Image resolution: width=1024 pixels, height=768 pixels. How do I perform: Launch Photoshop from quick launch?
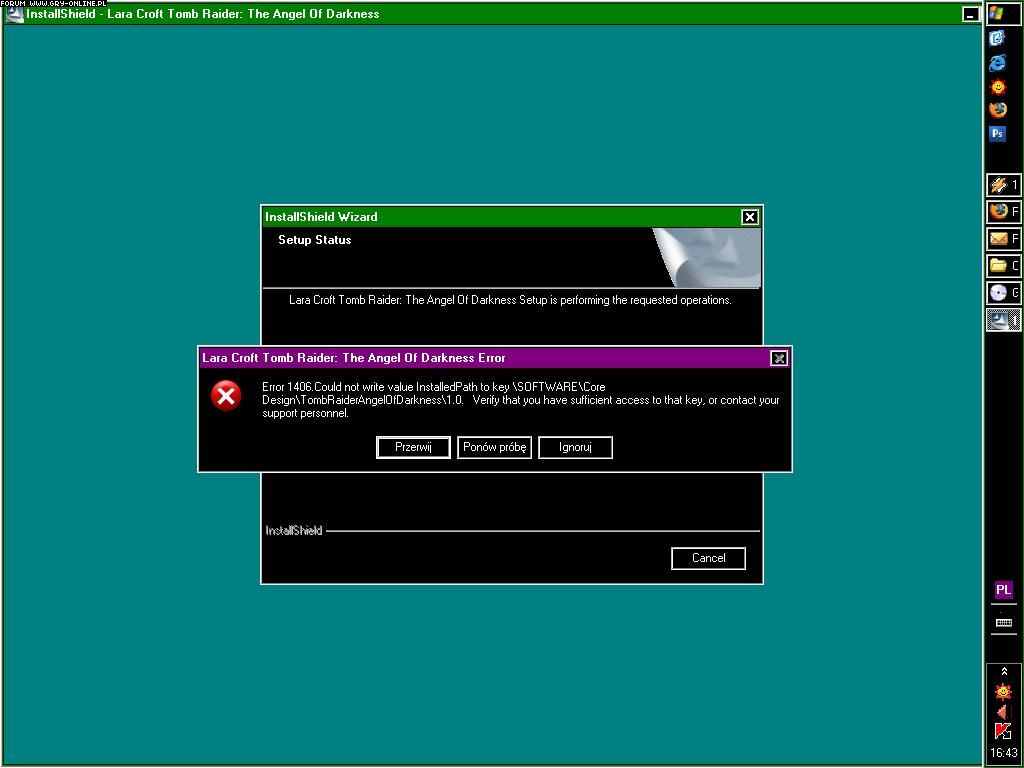997,134
